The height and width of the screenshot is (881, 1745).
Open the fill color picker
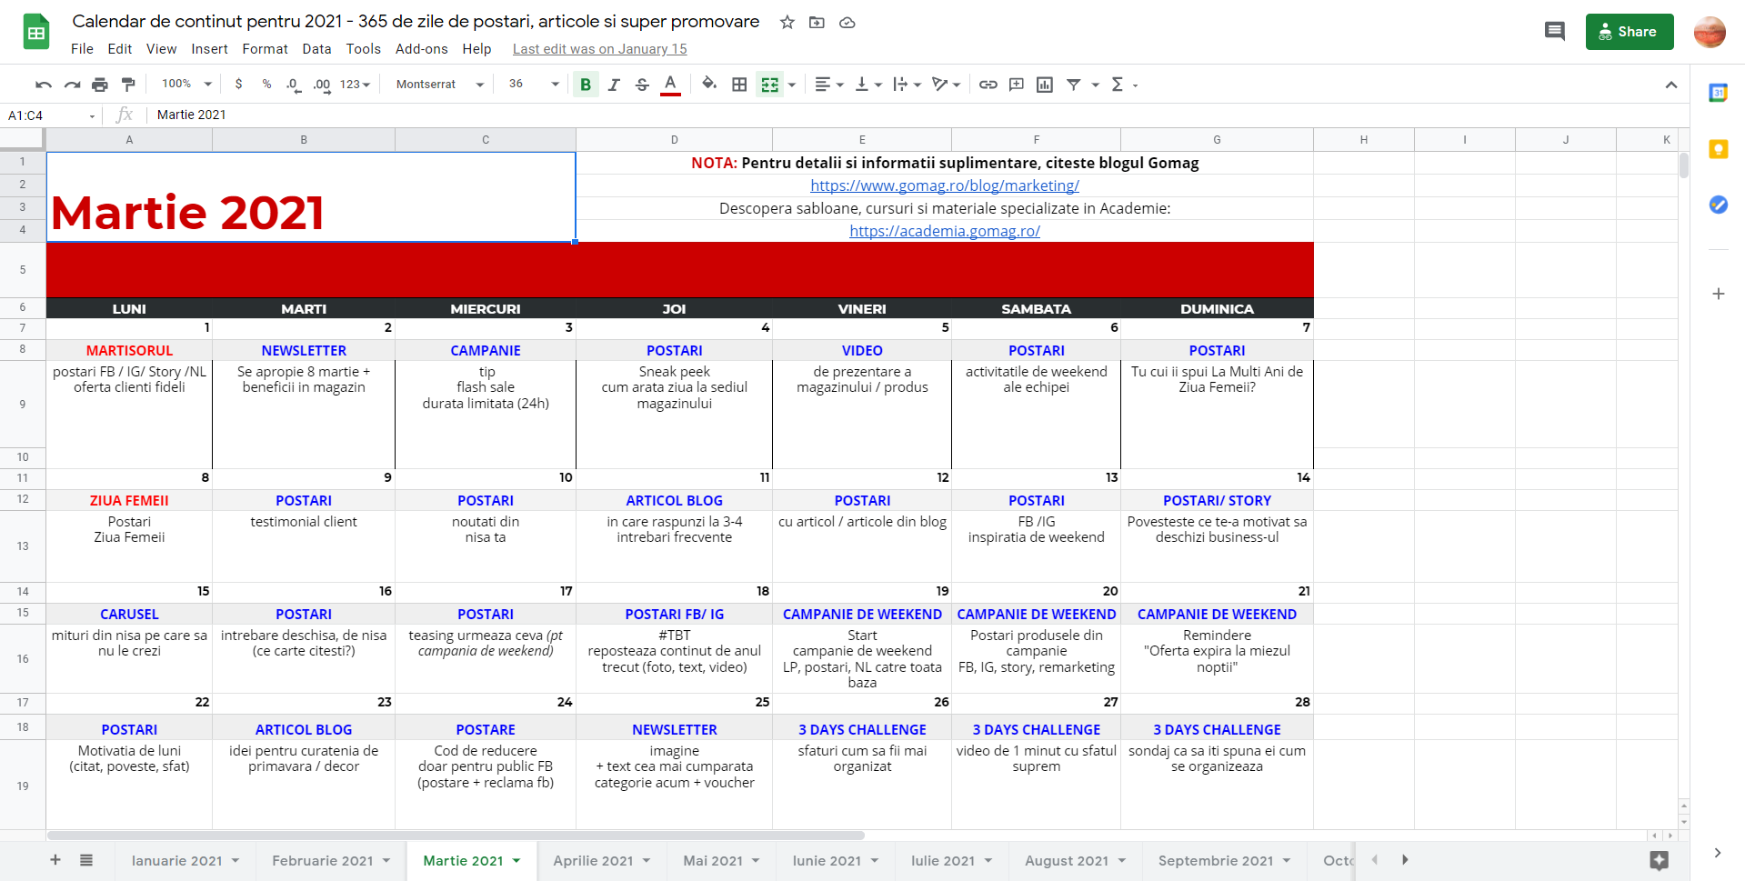tap(709, 85)
